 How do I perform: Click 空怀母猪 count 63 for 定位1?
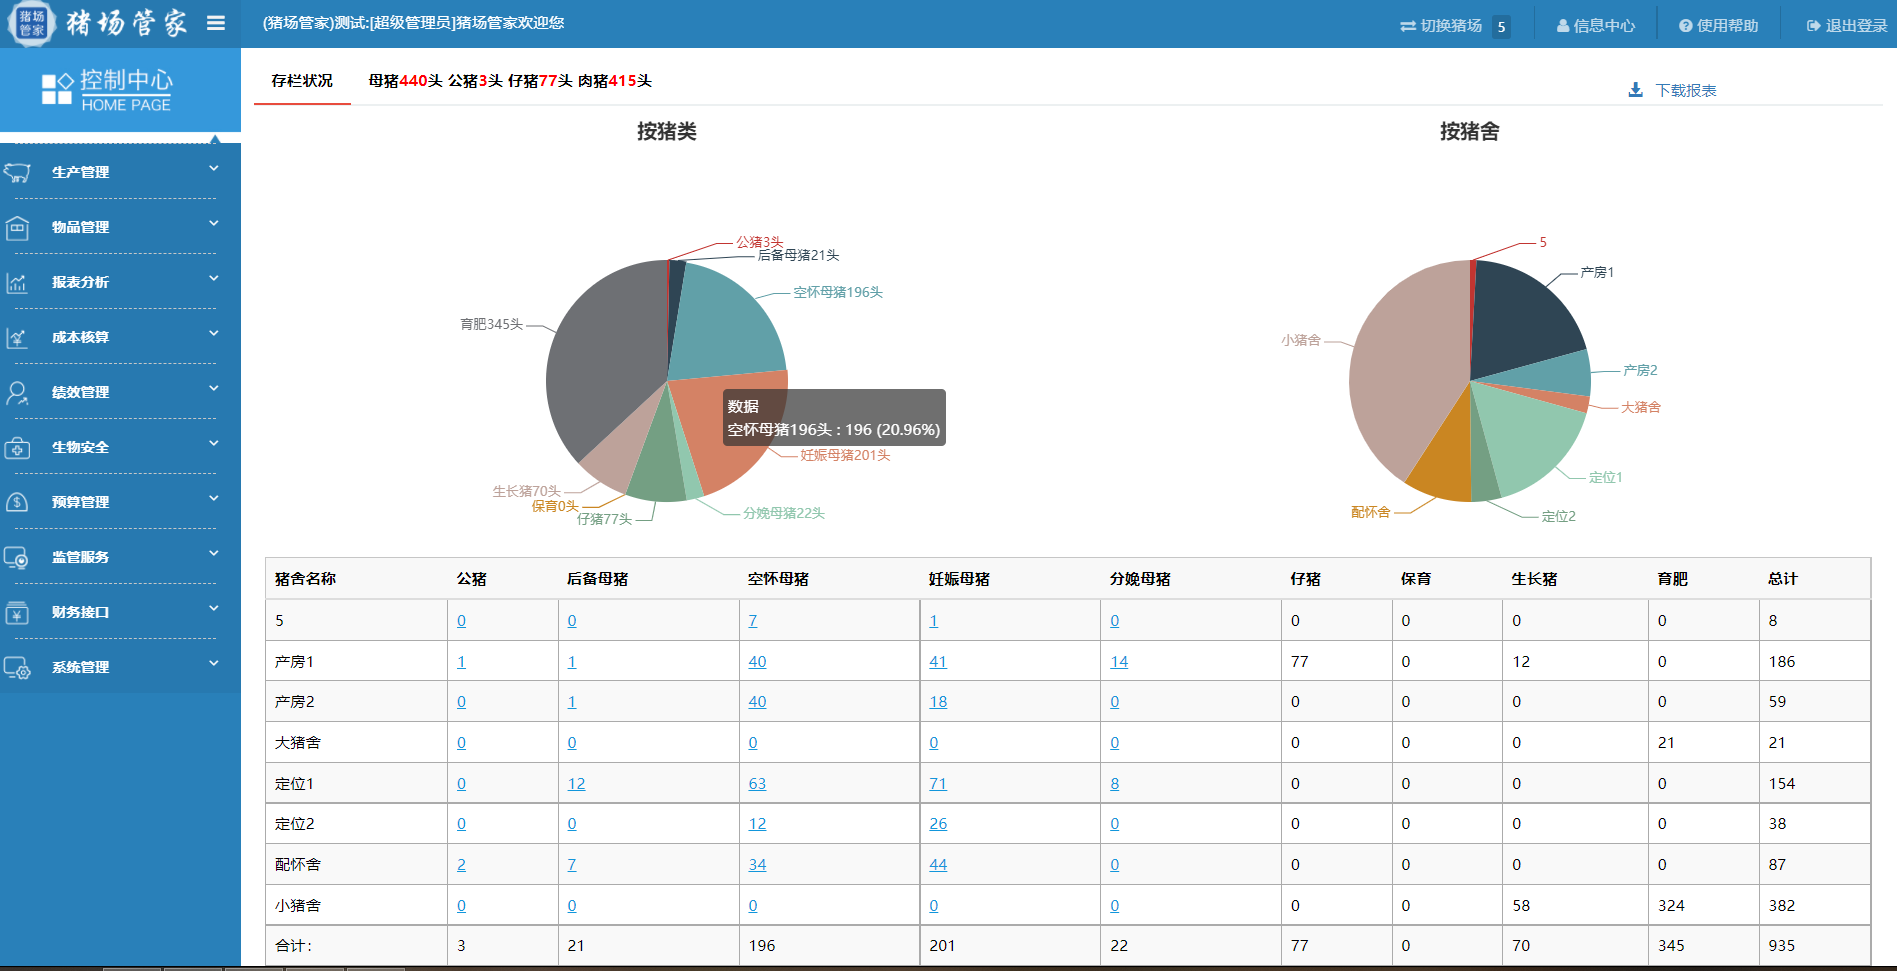point(757,784)
